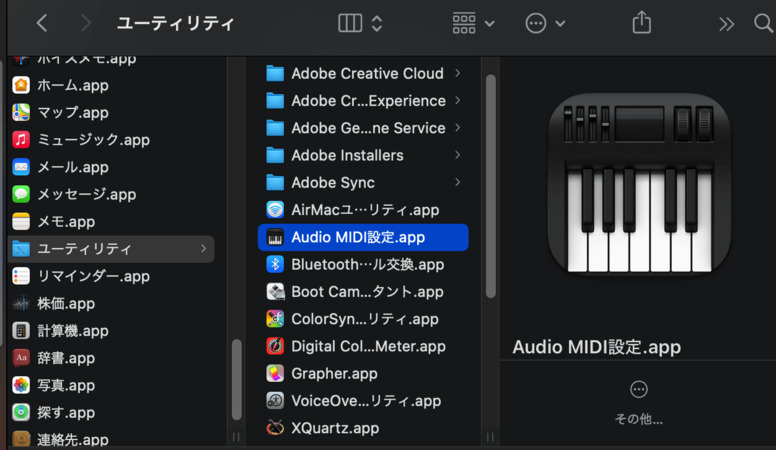776x450 pixels.
Task: Select 探す.app icon
Action: [x=21, y=412]
